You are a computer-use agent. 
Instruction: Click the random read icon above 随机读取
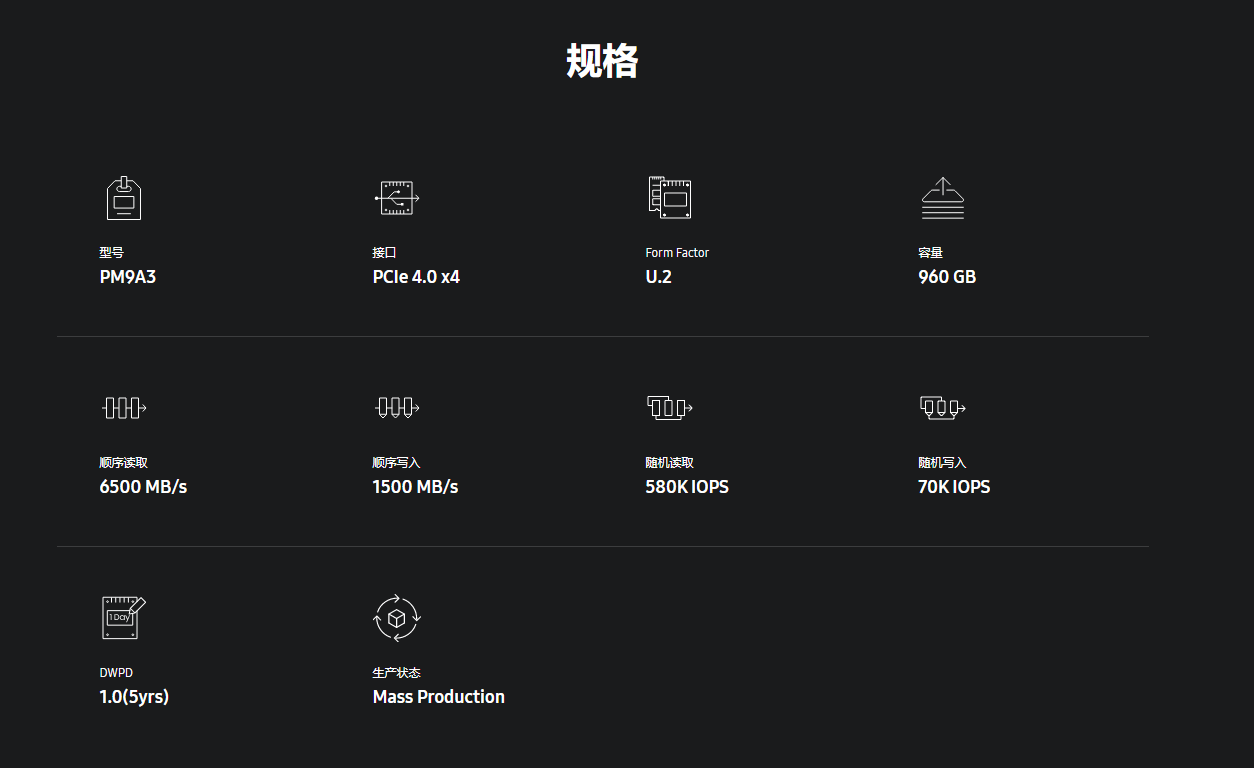670,407
